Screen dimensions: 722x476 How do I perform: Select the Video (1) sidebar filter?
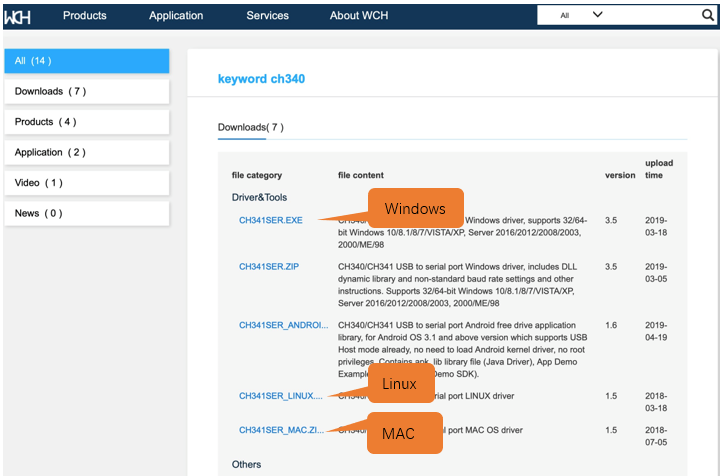87,183
